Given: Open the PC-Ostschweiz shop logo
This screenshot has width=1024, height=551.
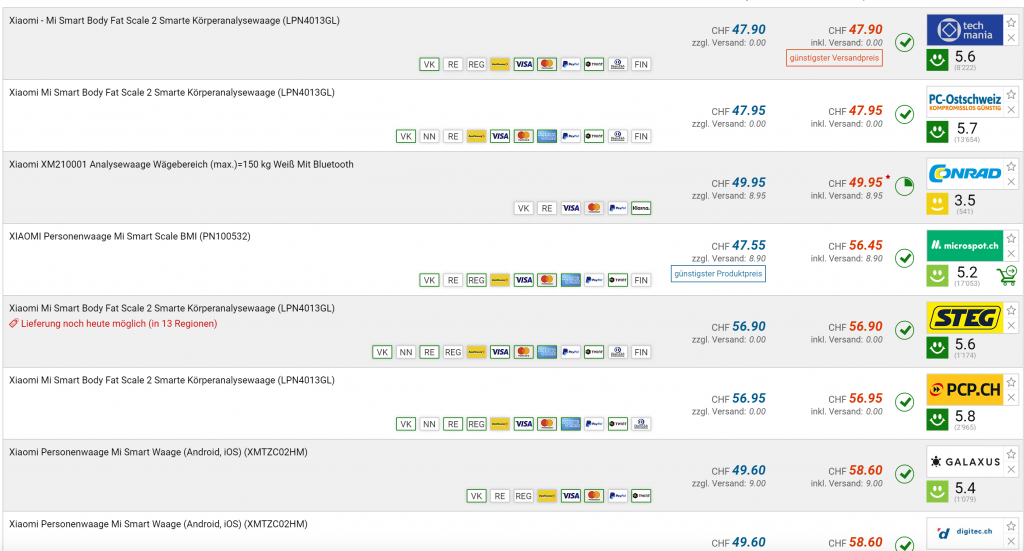Looking at the screenshot, I should tap(964, 102).
